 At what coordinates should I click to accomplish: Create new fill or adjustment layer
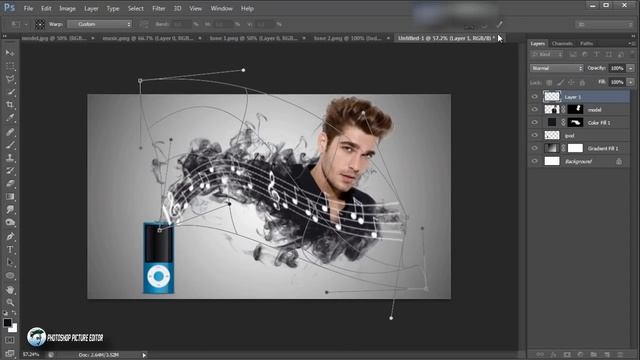click(580, 354)
